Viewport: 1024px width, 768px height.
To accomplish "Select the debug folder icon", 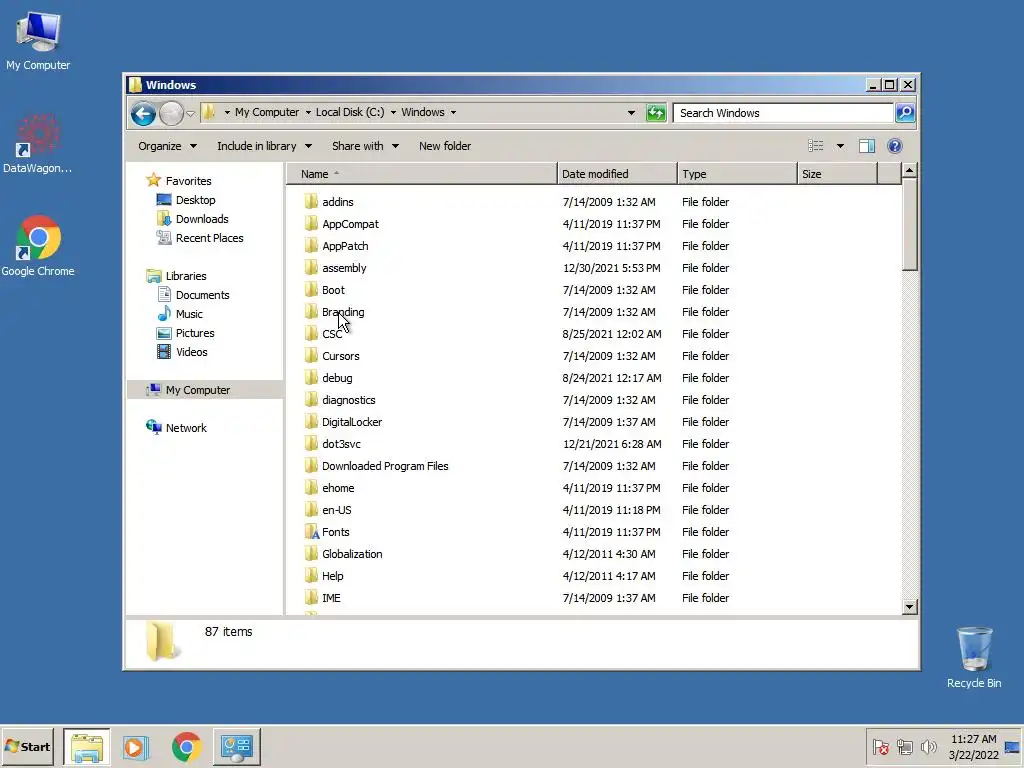I will [312, 377].
